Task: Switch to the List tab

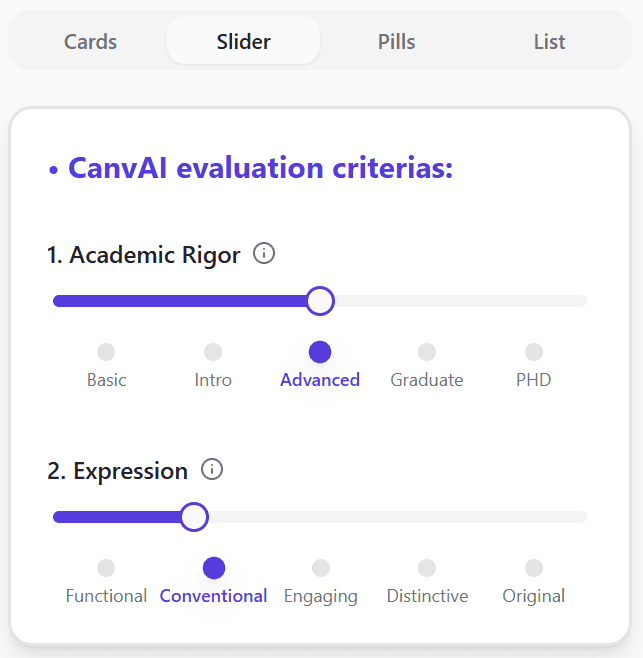Action: click(x=549, y=42)
